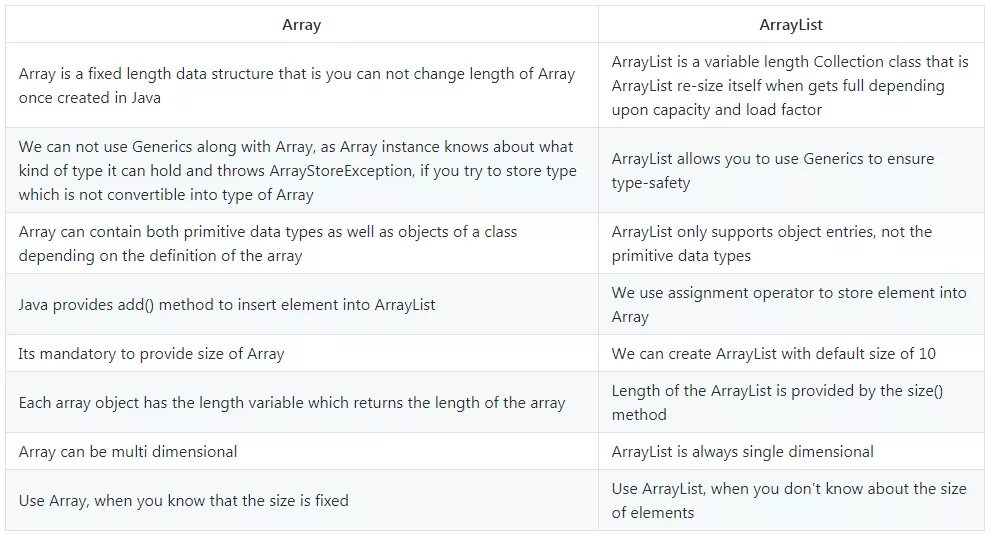
Task: Click the always single dimensional cell
Action: [791, 451]
